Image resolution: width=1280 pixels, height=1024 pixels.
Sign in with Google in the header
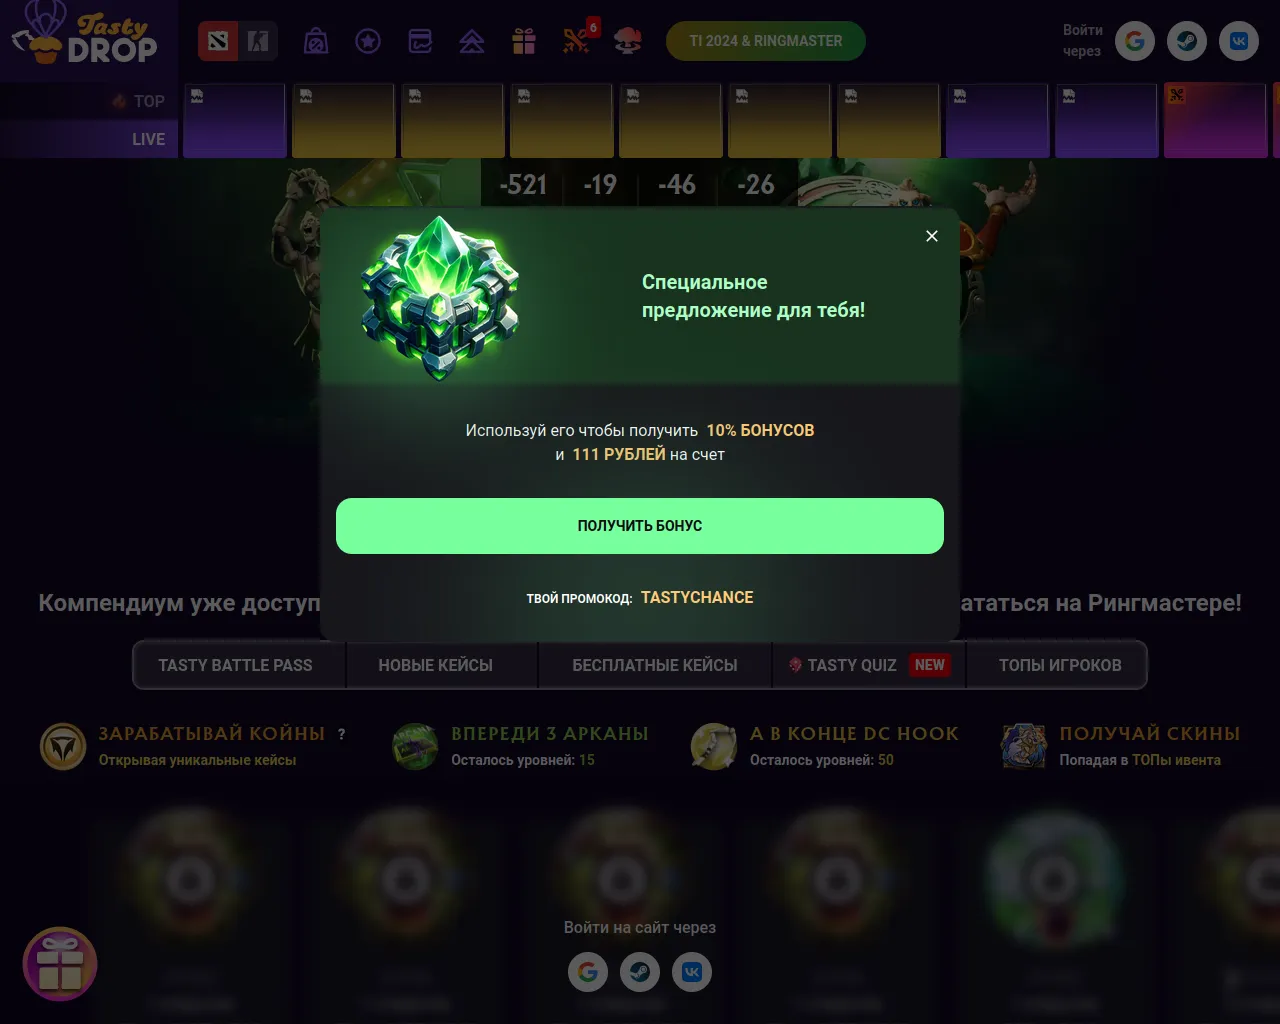[1135, 41]
